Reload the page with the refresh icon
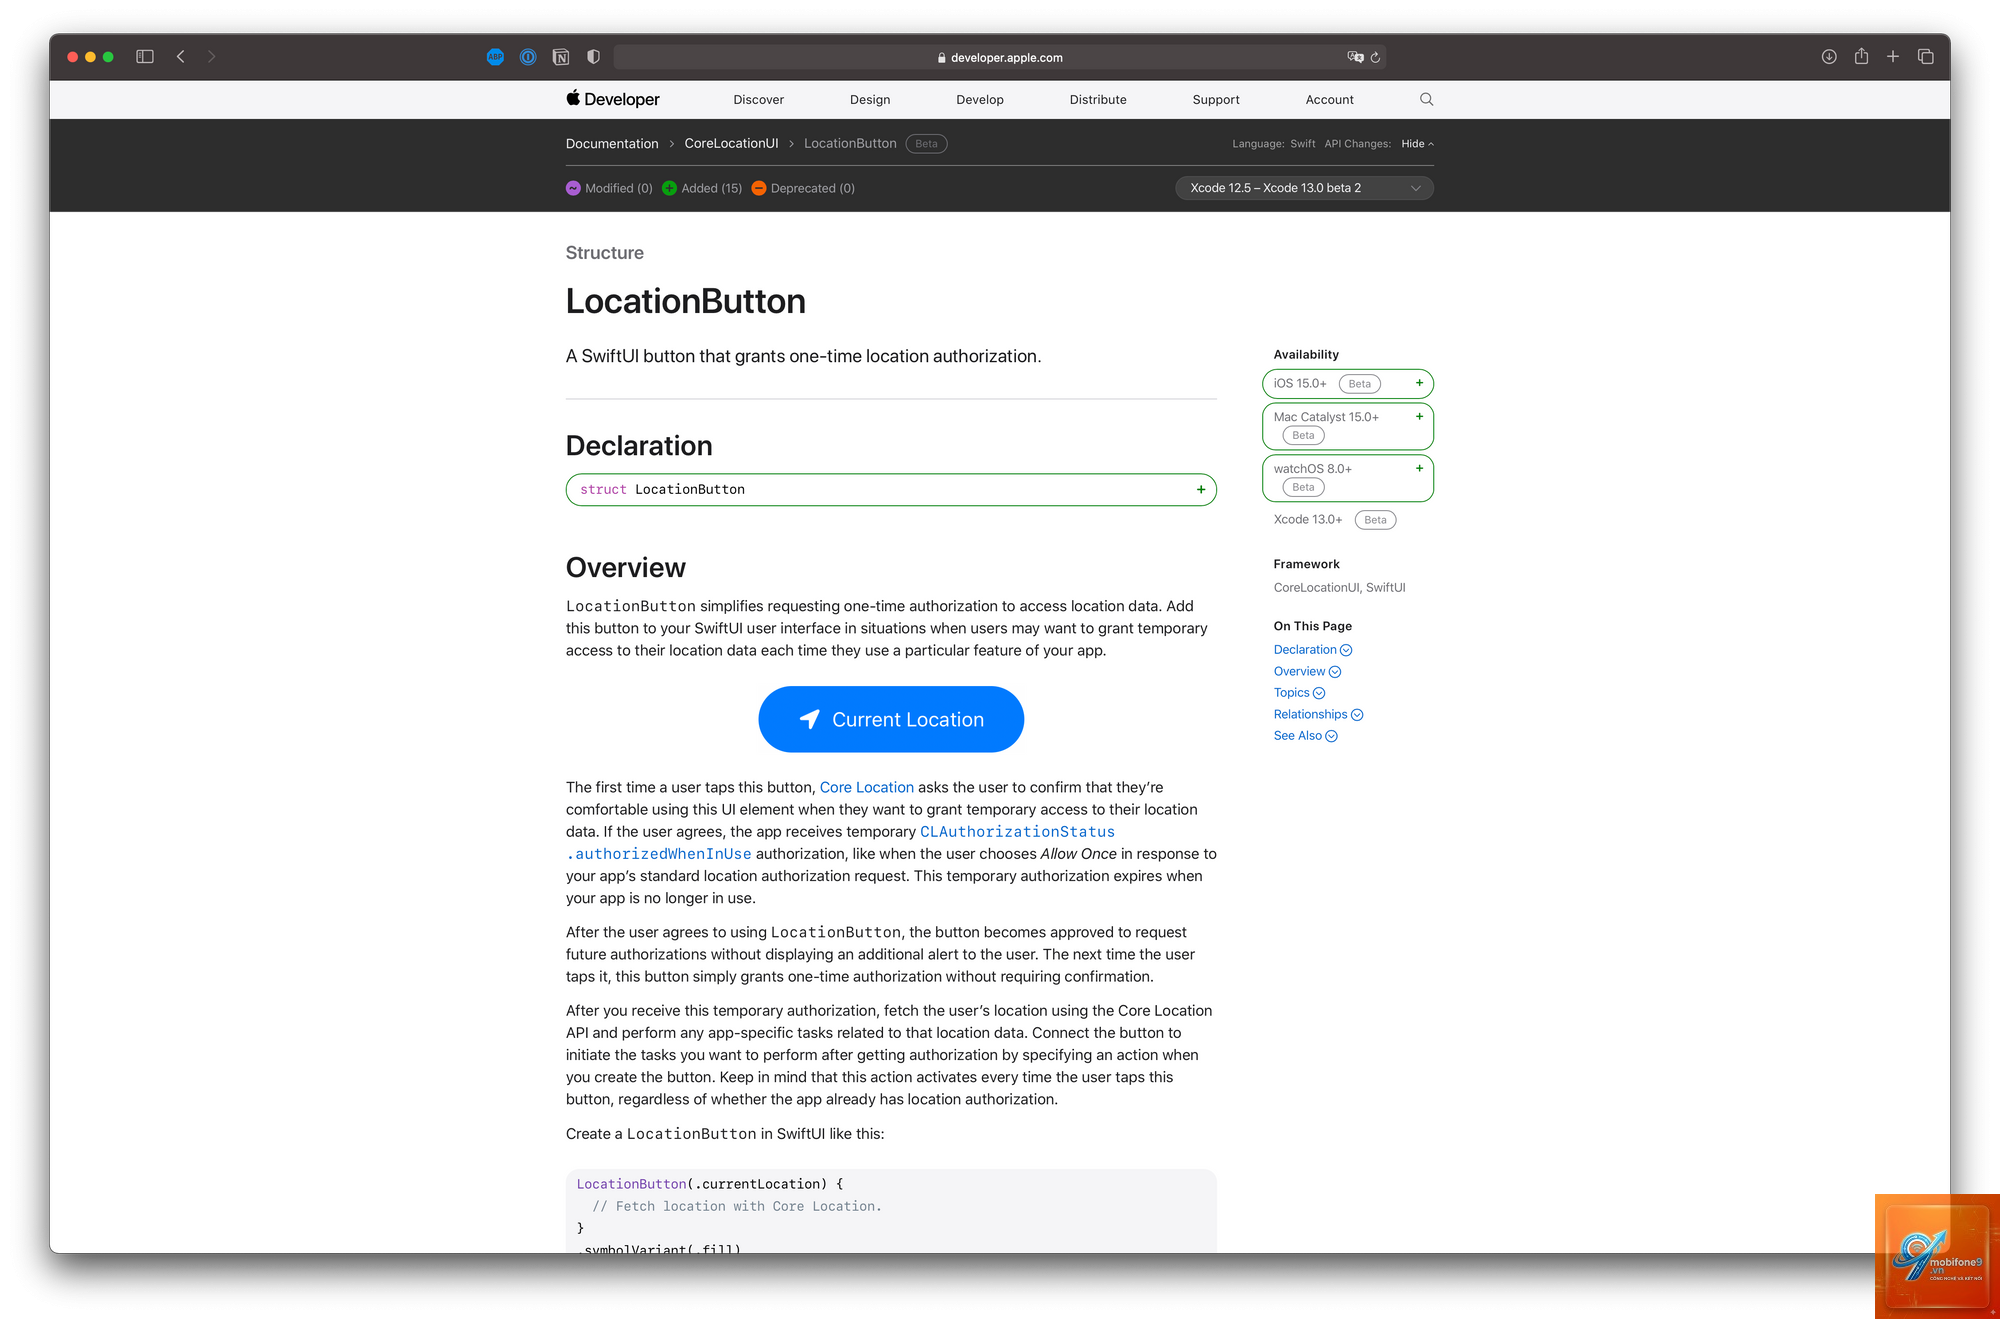The width and height of the screenshot is (2000, 1319). pos(1376,57)
